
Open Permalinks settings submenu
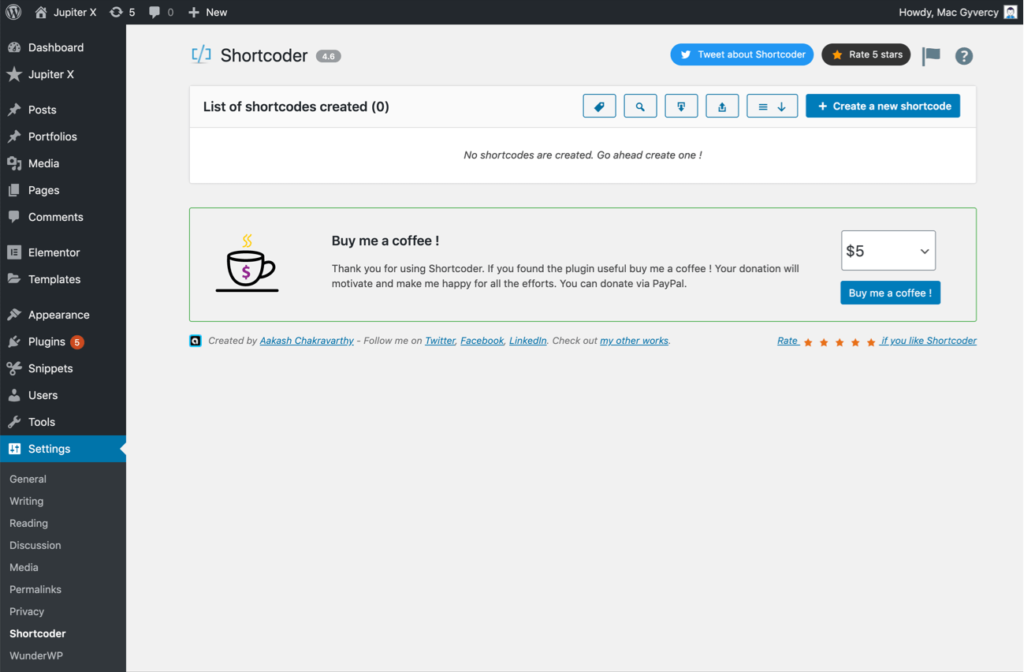click(x=35, y=589)
